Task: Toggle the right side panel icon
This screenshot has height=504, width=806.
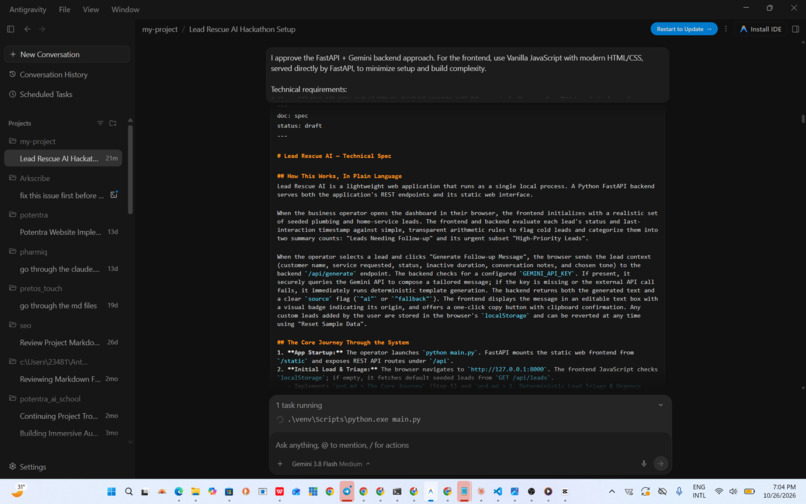Action: click(795, 29)
